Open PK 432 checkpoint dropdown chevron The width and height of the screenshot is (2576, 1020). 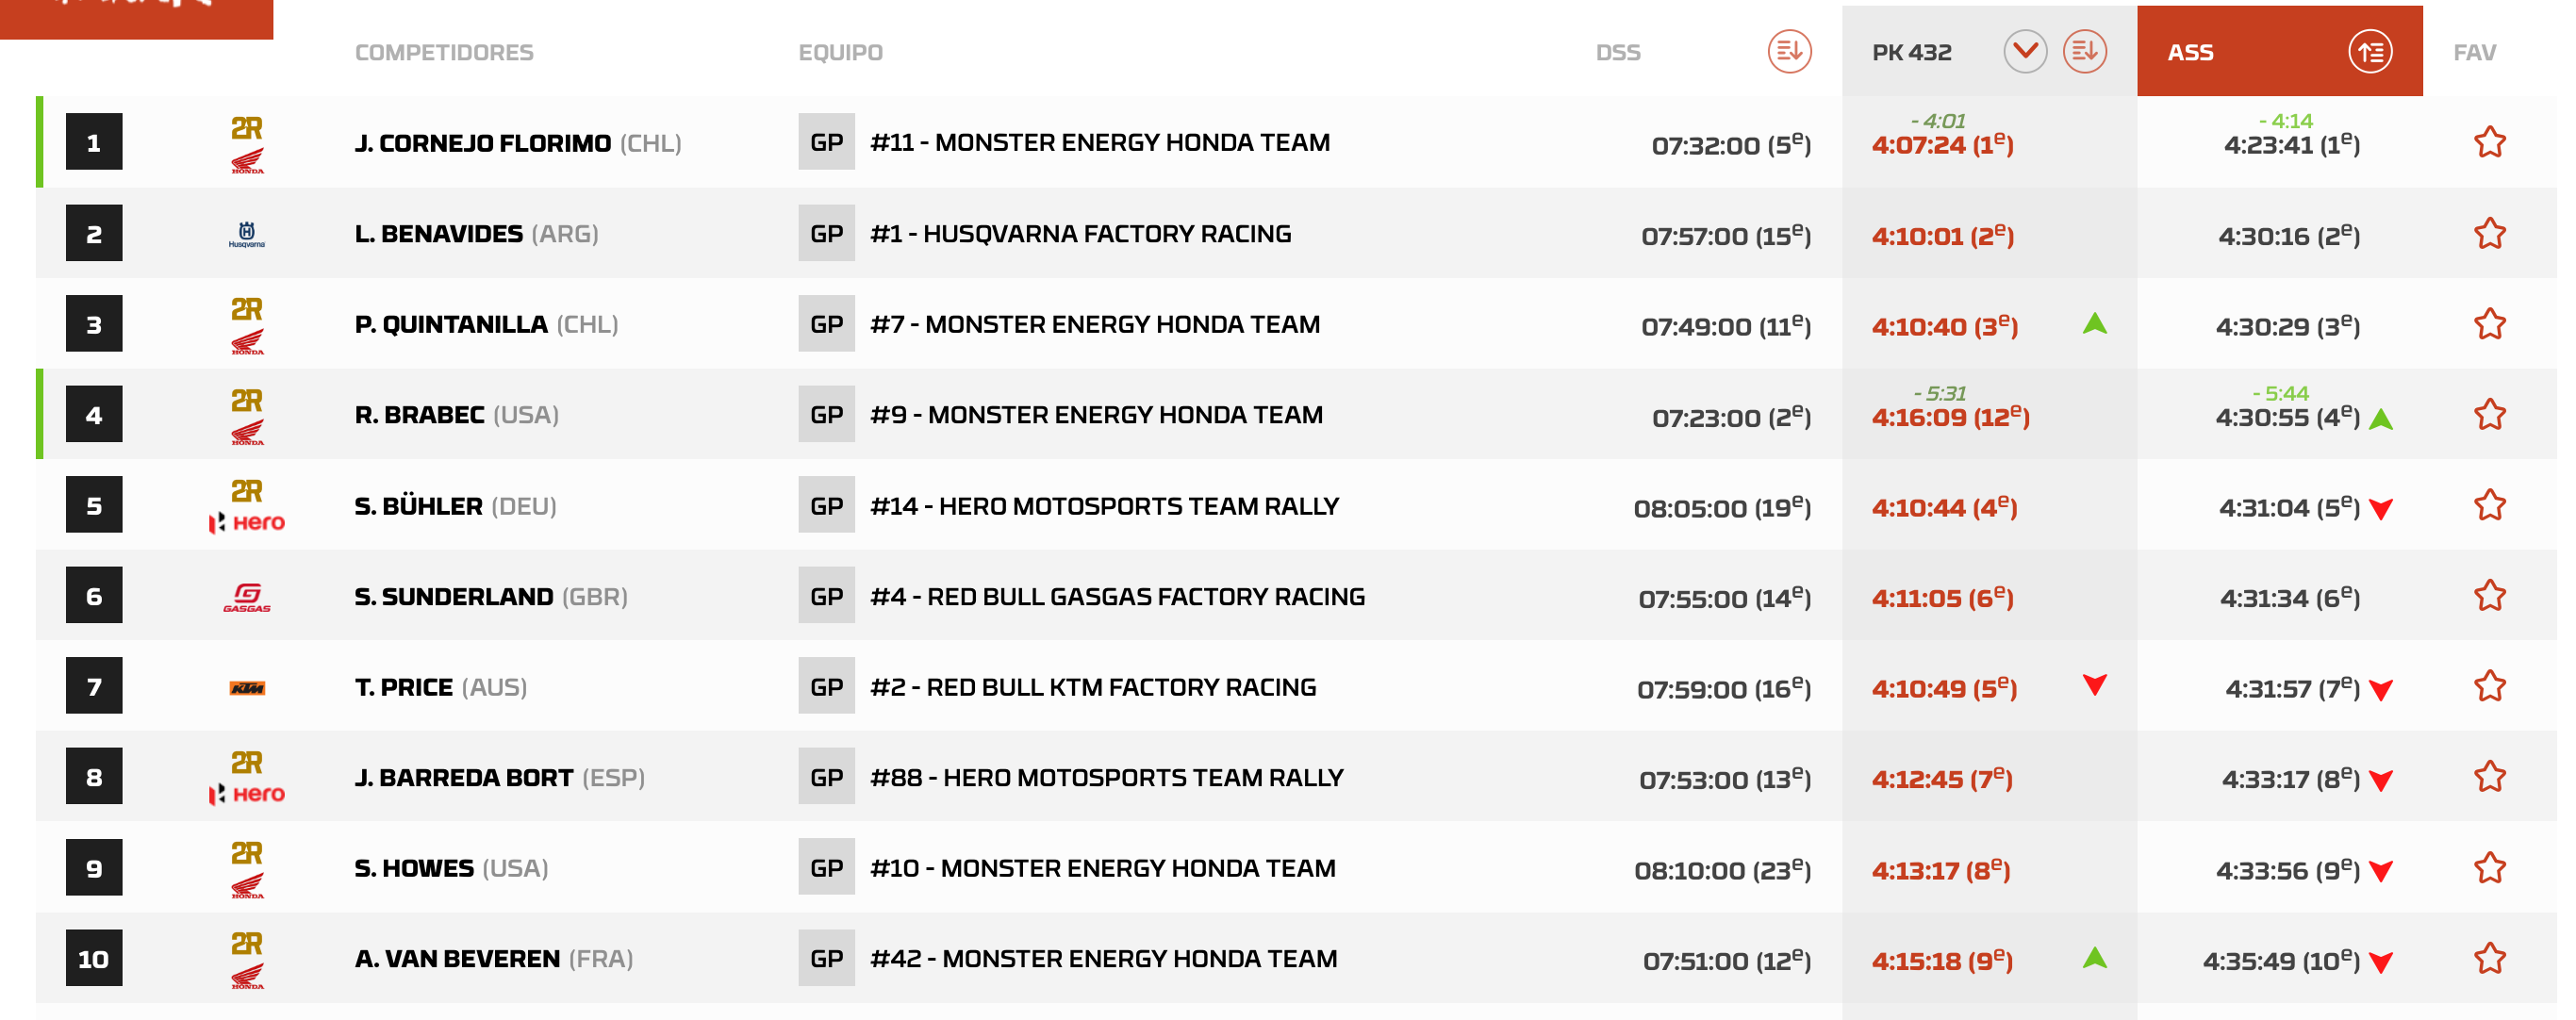pyautogui.click(x=2024, y=51)
